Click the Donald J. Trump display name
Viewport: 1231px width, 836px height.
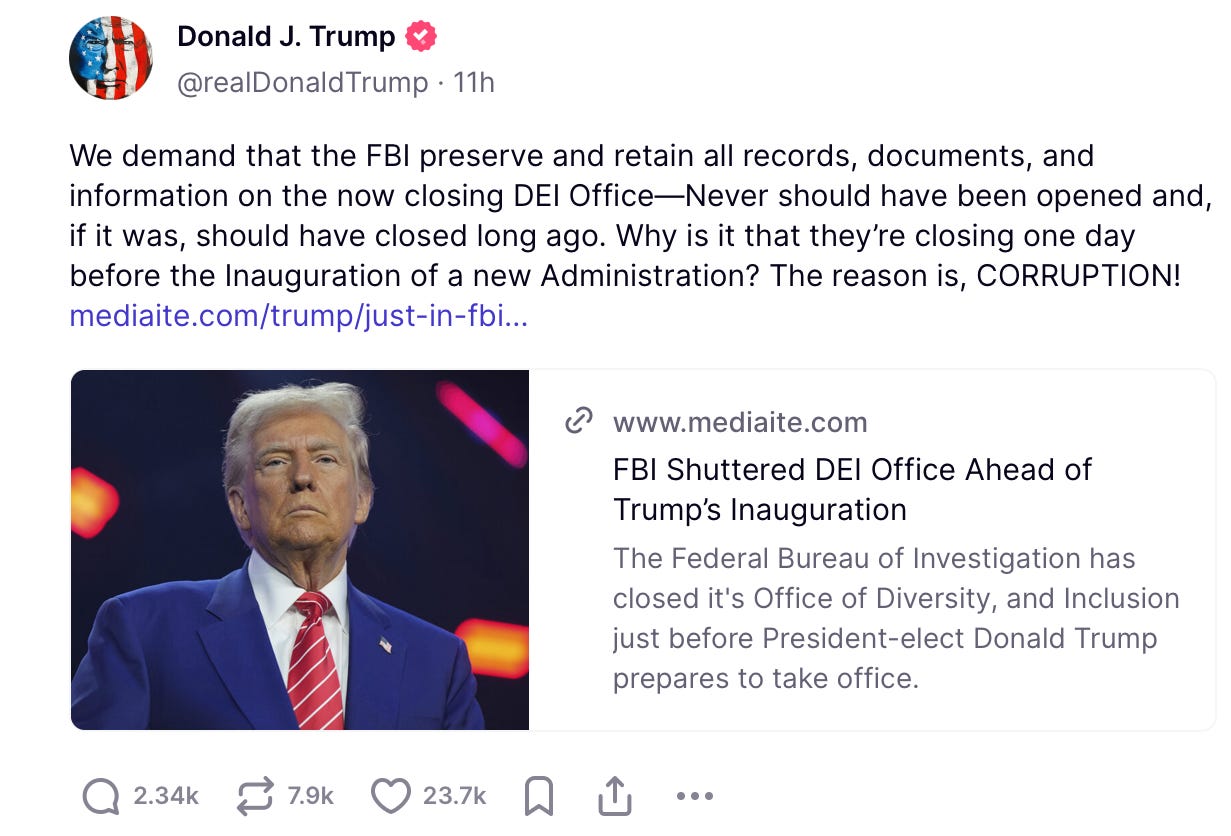click(x=286, y=37)
